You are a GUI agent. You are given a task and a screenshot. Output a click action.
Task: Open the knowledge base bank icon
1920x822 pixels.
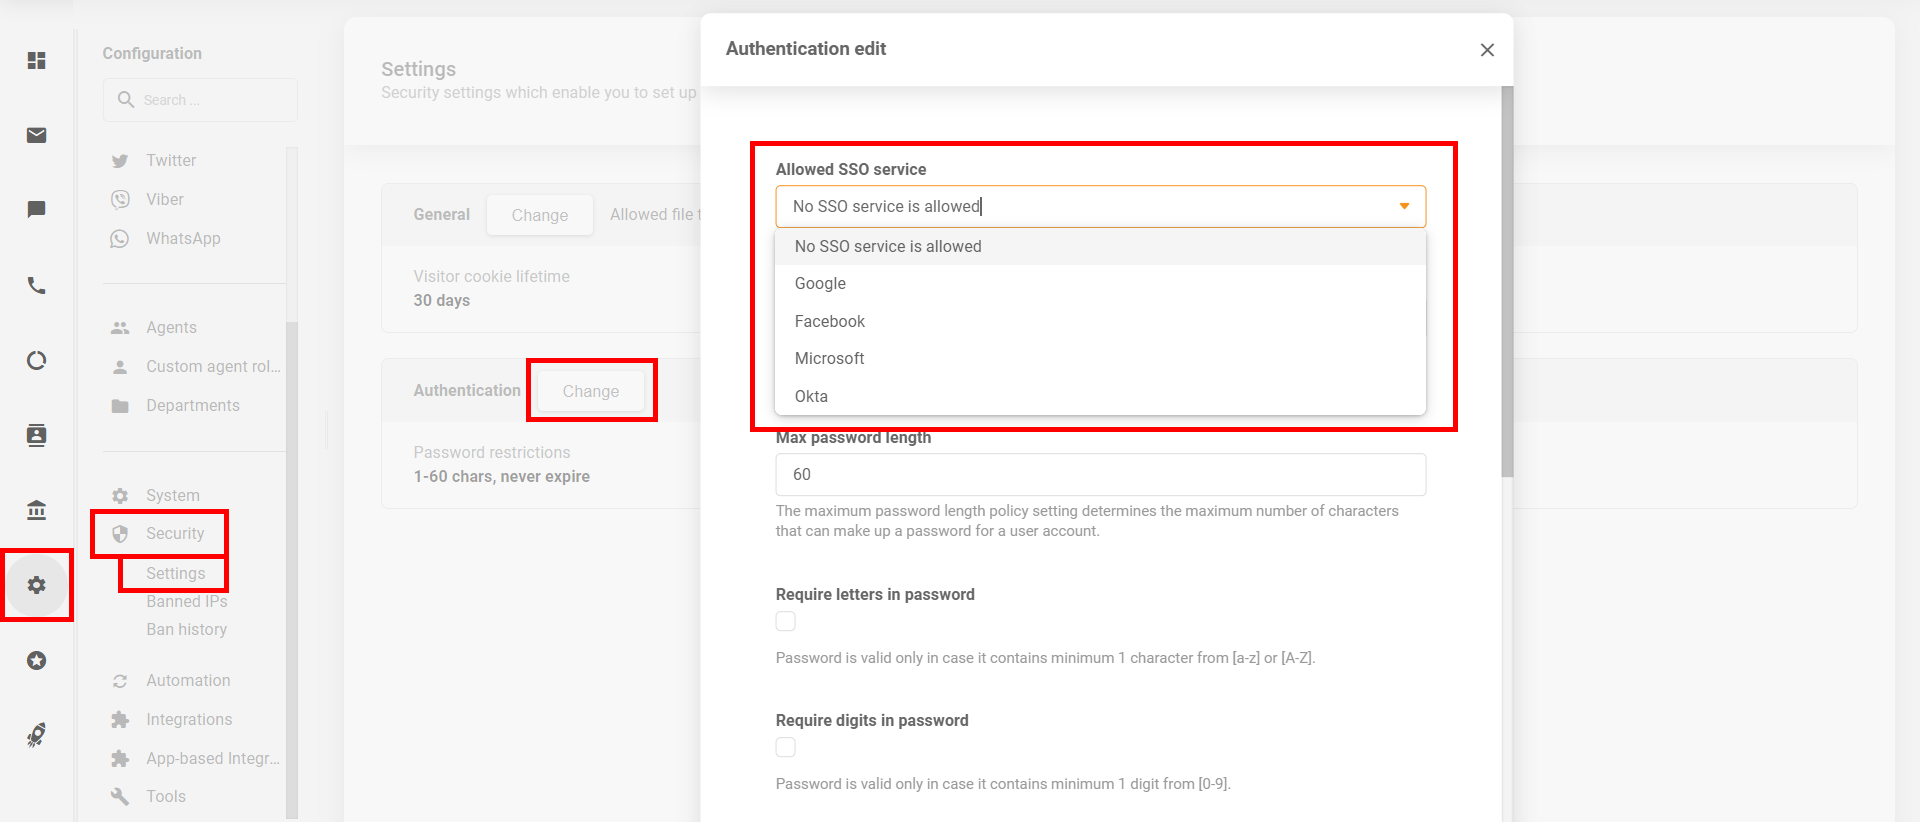click(37, 510)
